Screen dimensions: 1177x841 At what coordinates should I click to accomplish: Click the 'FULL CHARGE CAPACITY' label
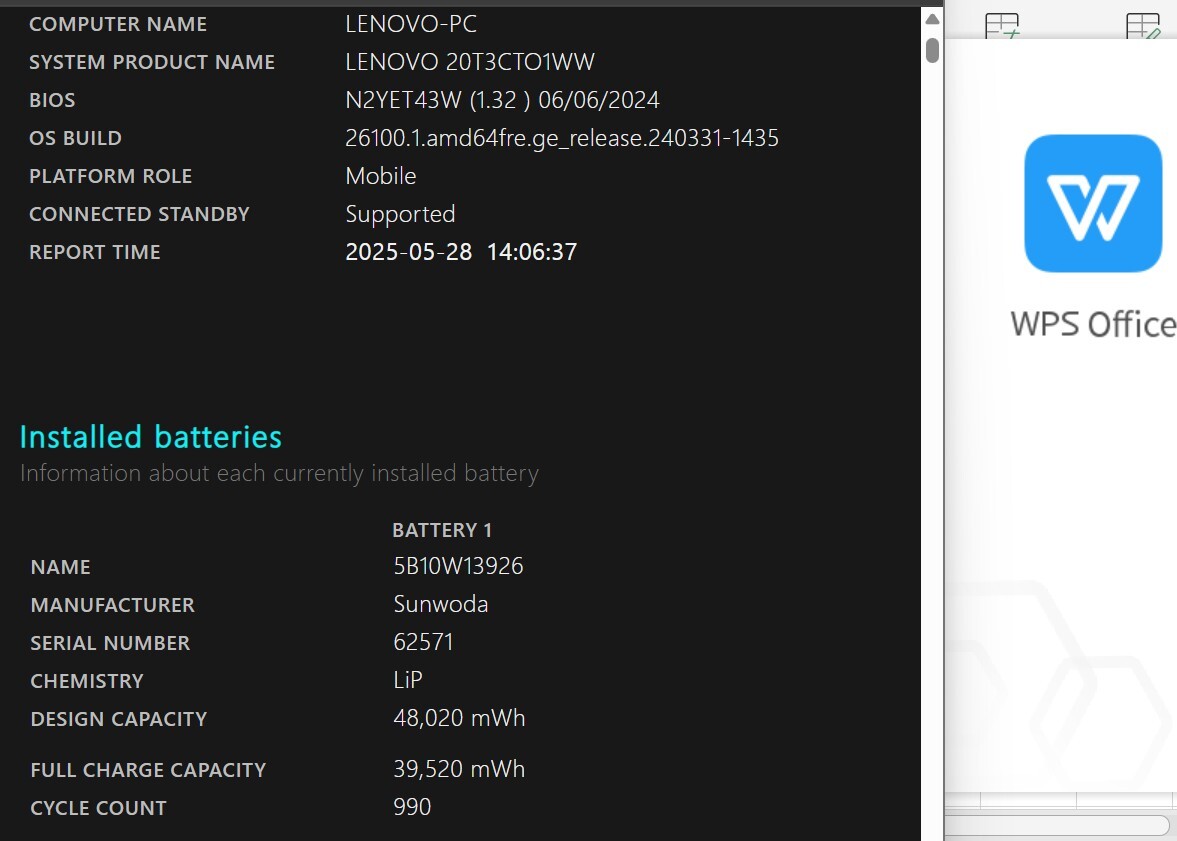pyautogui.click(x=148, y=770)
